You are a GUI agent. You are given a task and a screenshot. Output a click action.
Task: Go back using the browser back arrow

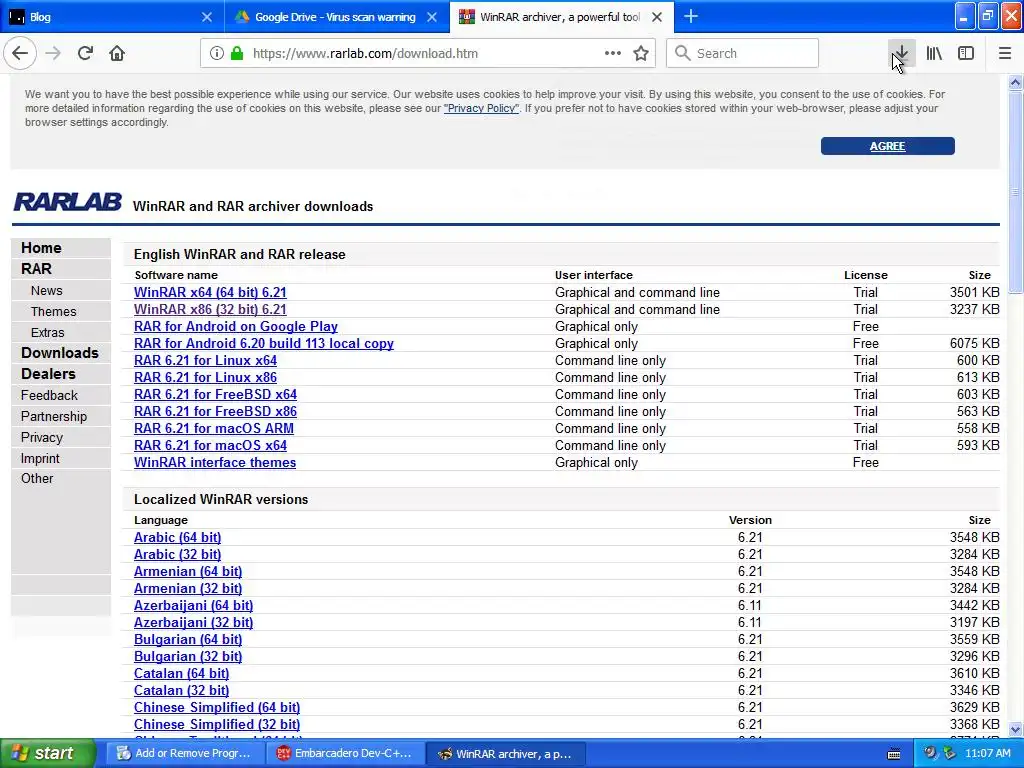[x=20, y=54]
